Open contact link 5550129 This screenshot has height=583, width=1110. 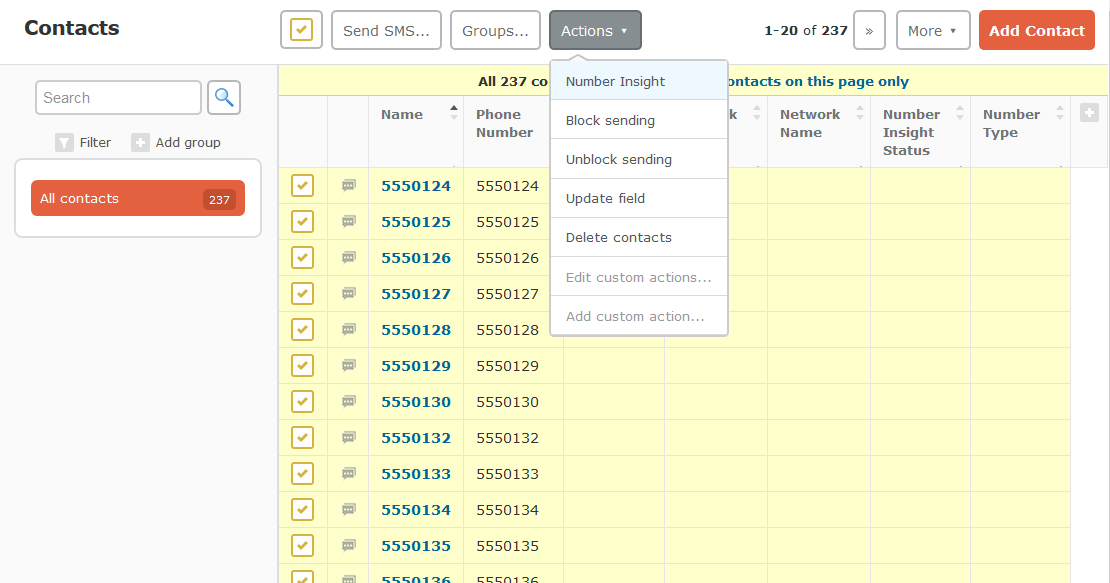click(x=416, y=366)
